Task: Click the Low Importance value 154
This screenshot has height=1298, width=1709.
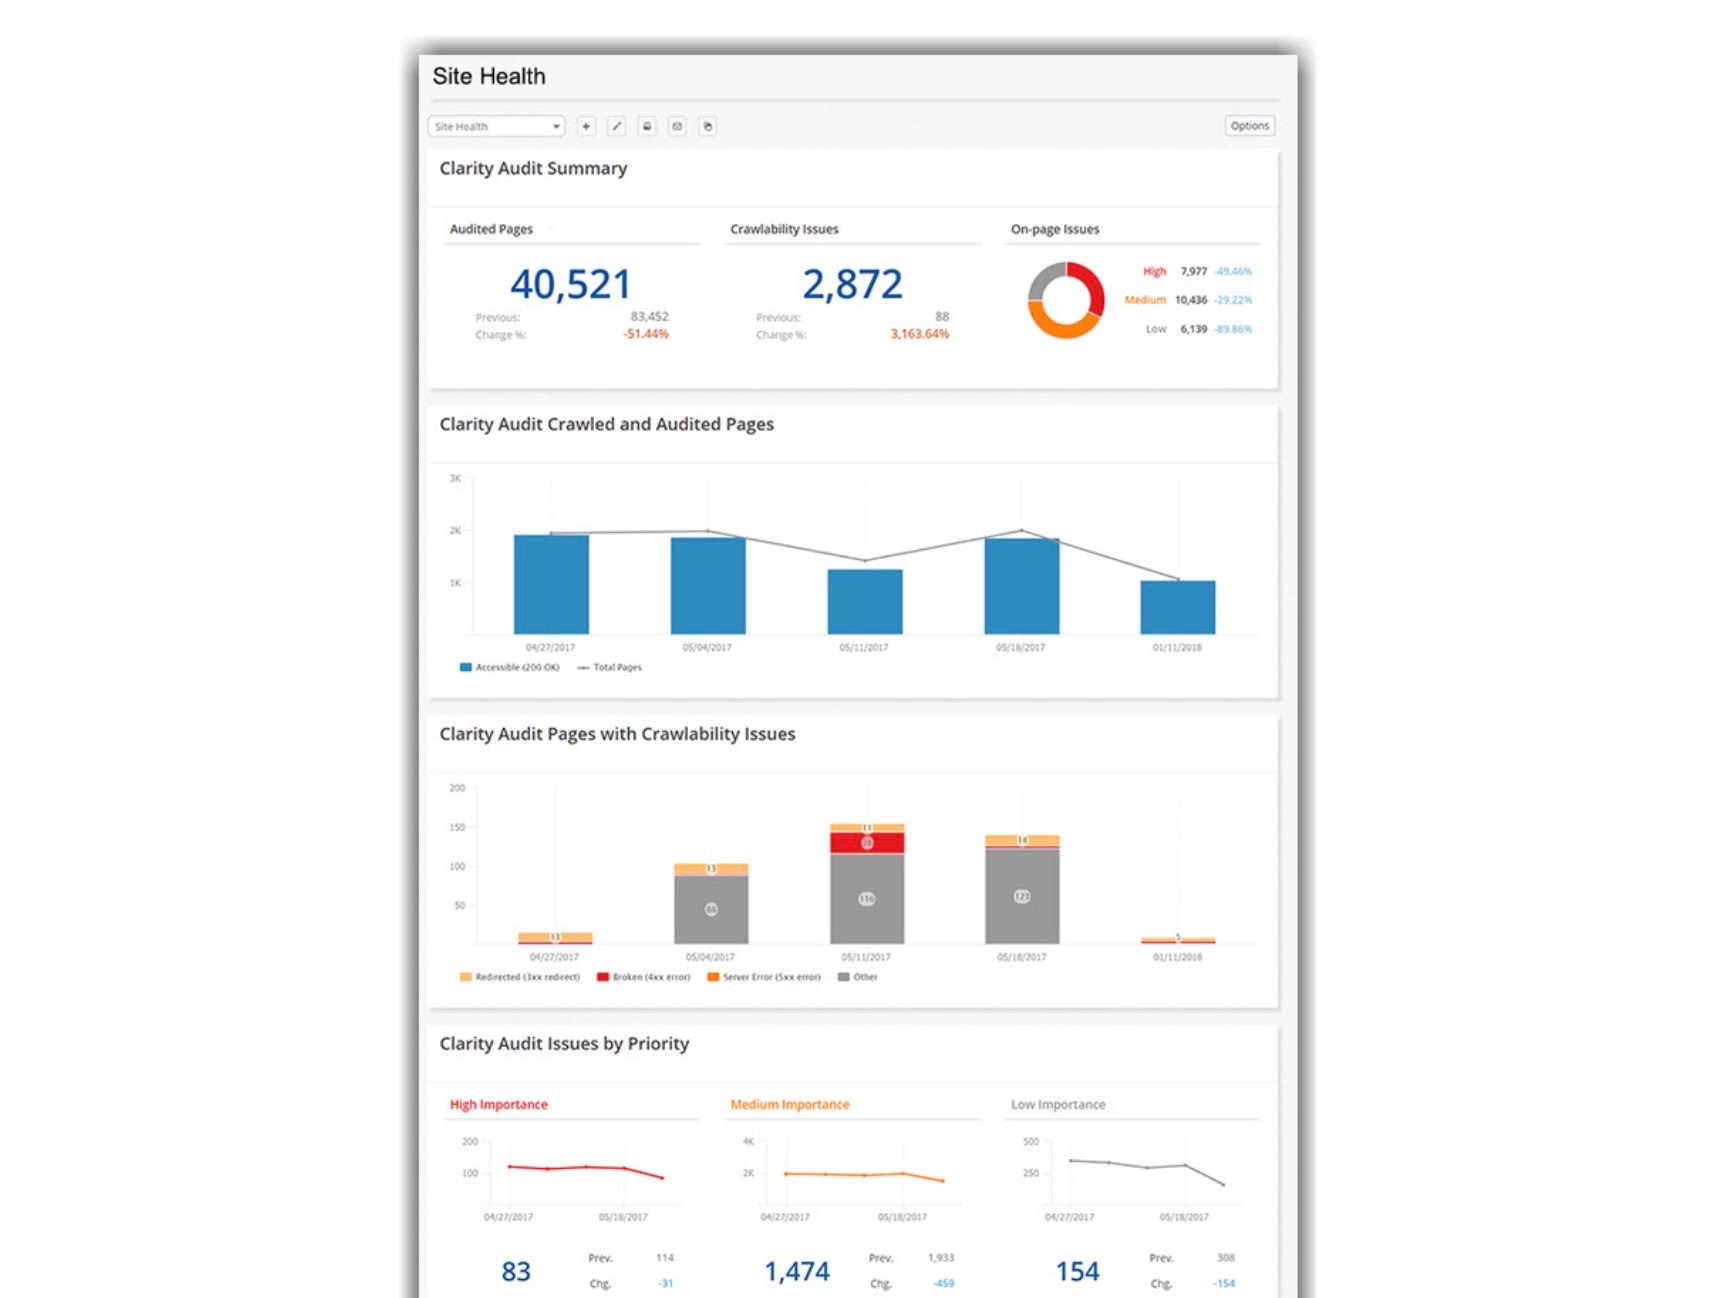Action: click(x=1077, y=1271)
